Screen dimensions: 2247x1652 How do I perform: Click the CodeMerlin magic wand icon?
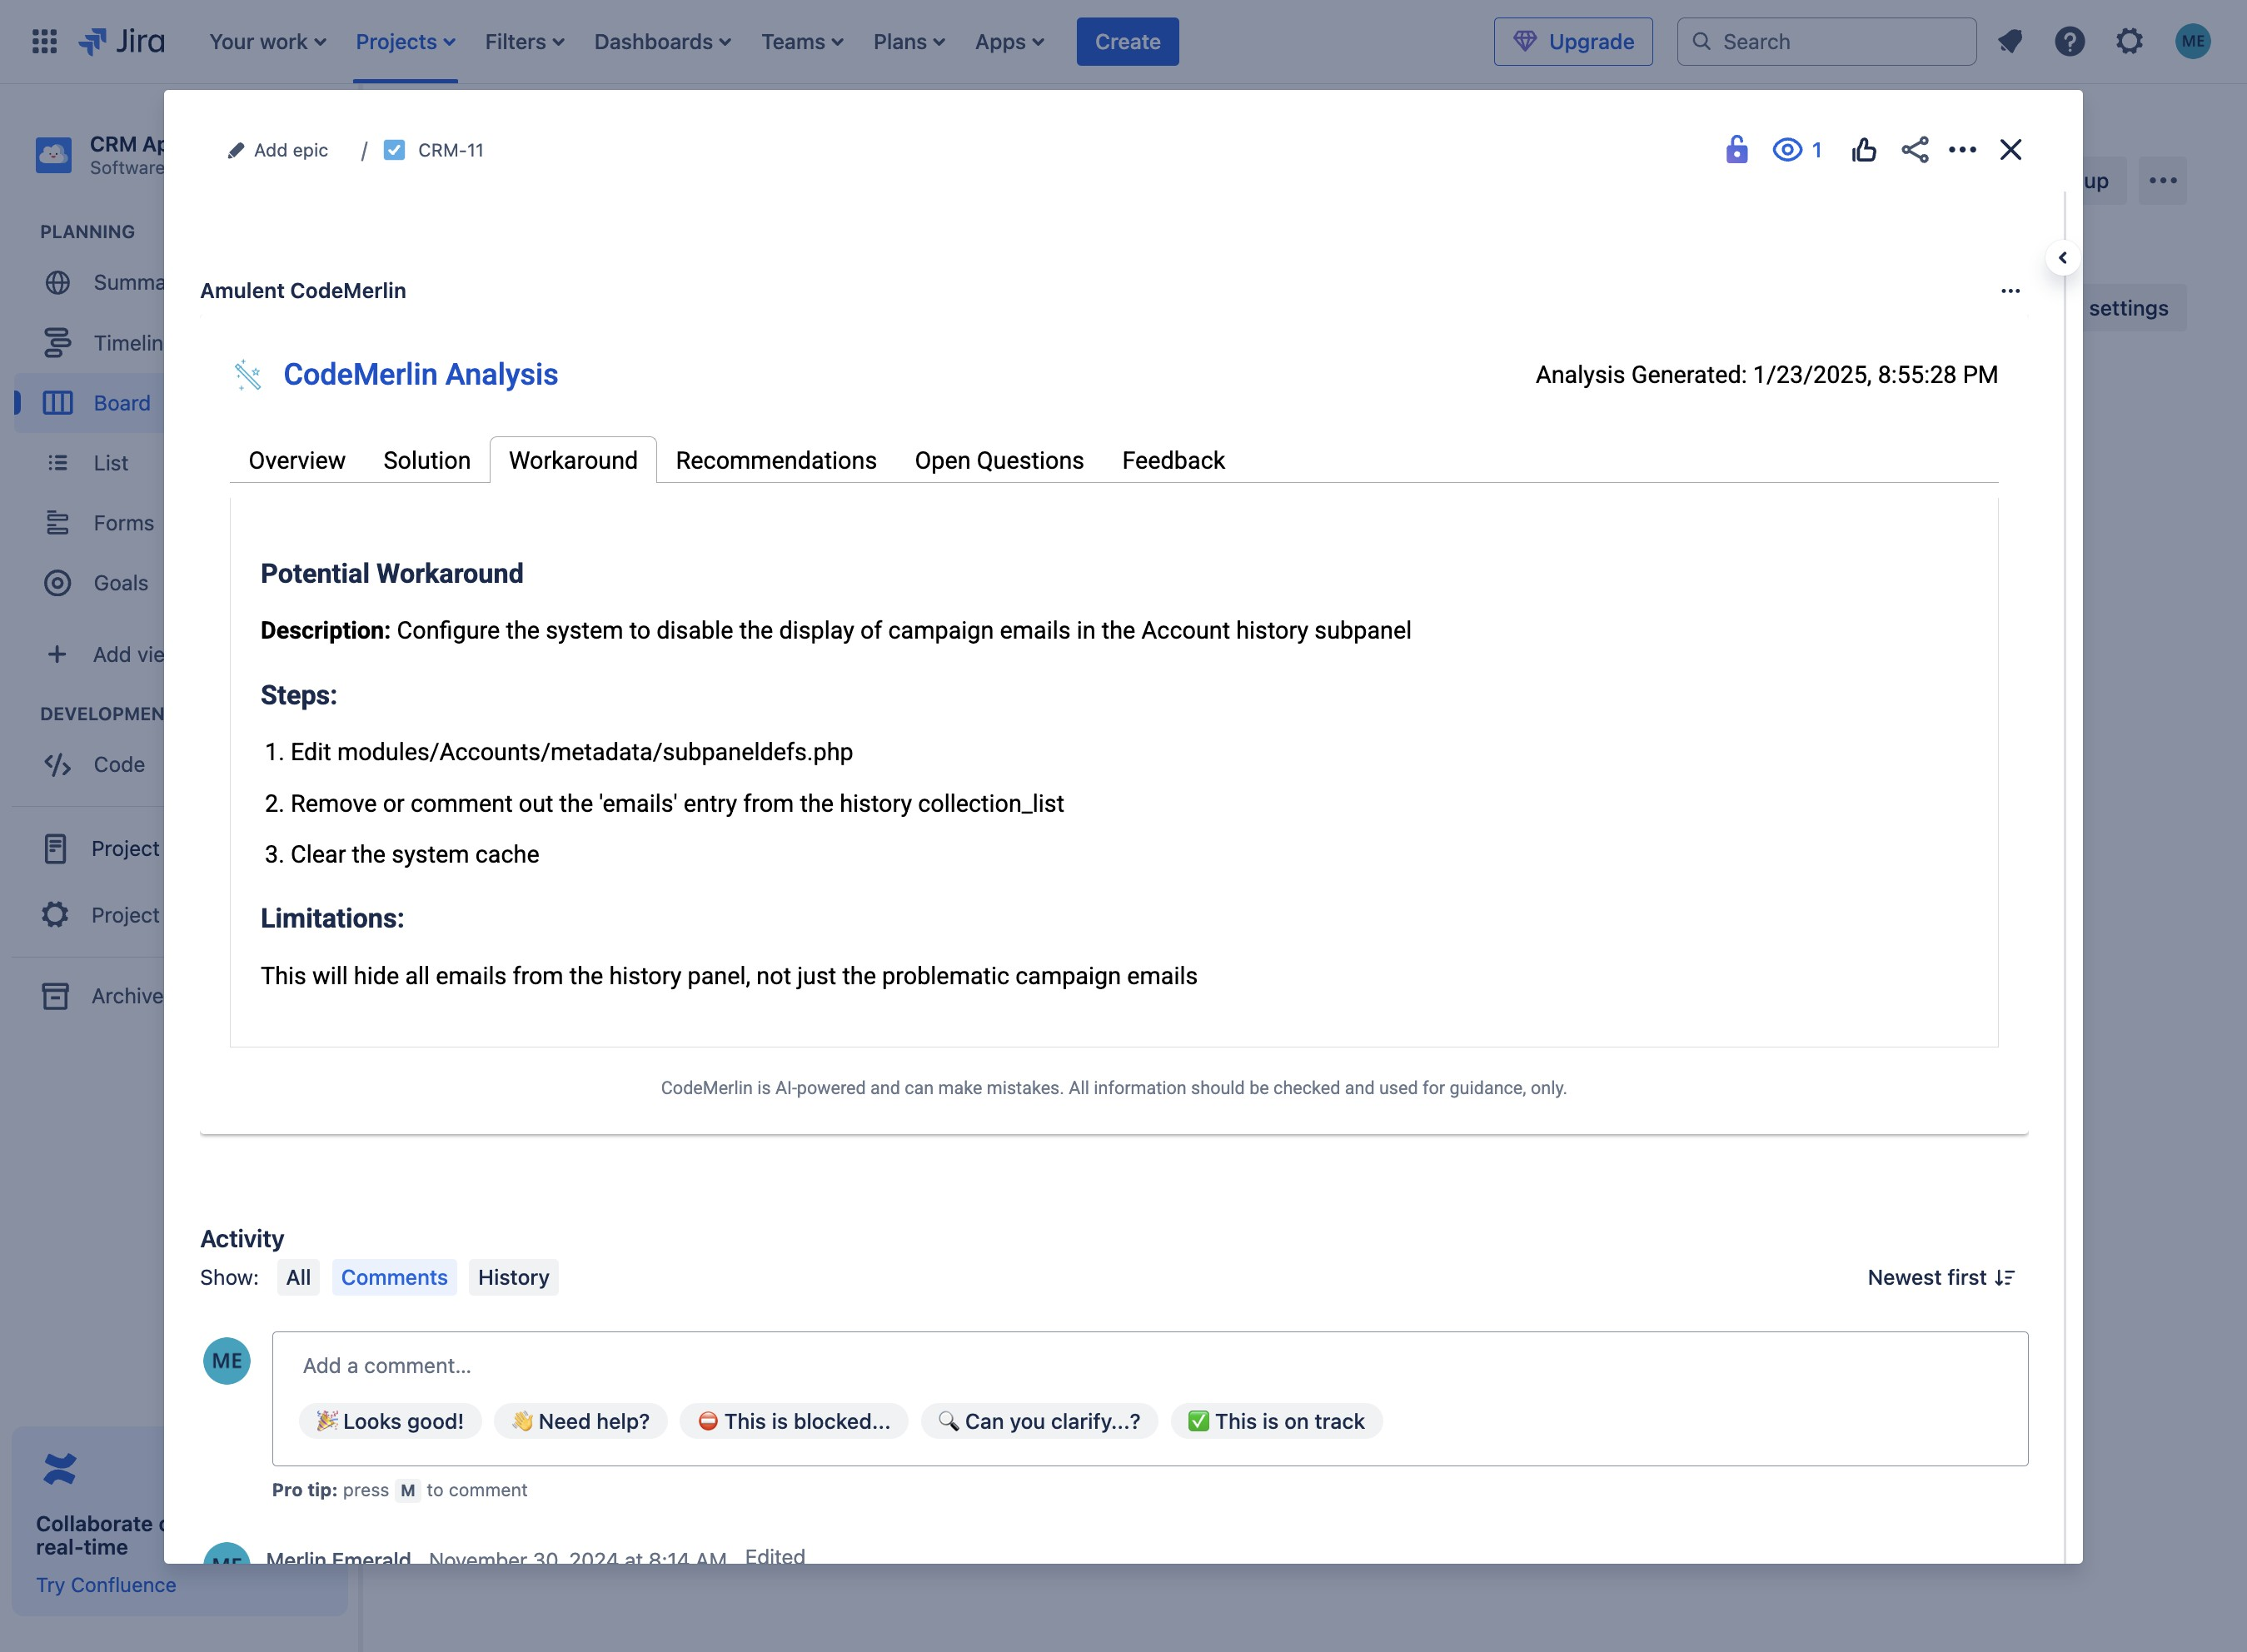click(247, 375)
